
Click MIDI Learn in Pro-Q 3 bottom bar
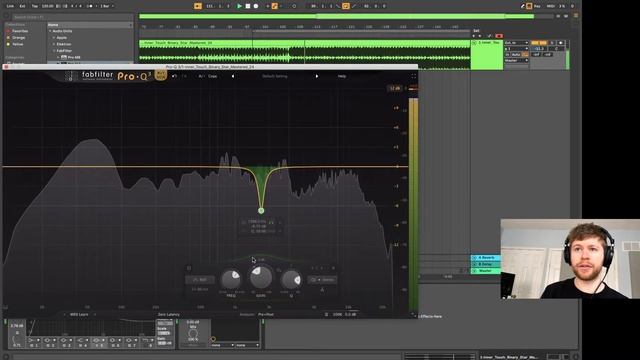click(79, 314)
